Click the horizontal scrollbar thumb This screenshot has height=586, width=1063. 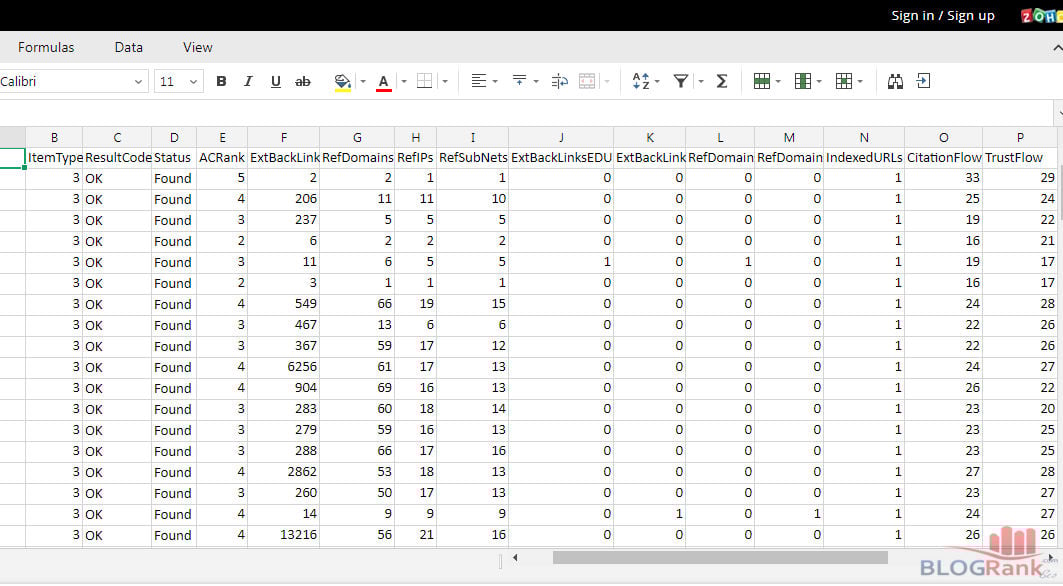(x=720, y=558)
